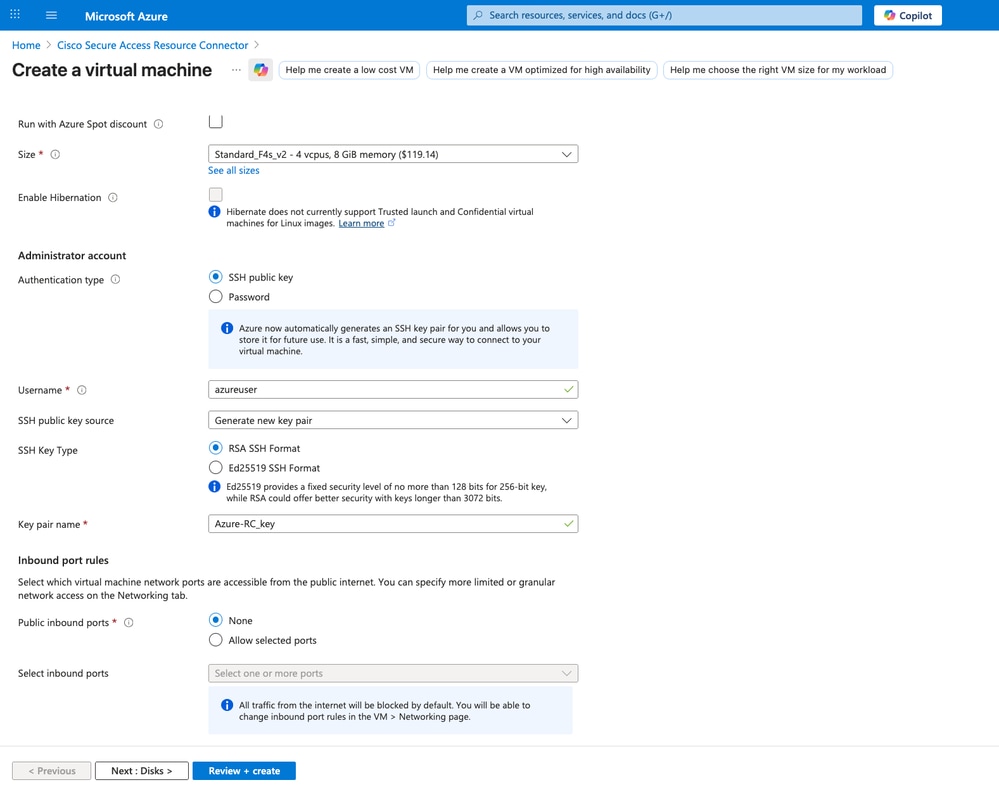This screenshot has height=796, width=999.
Task: Click the Public inbound ports info icon
Action: pos(128,622)
